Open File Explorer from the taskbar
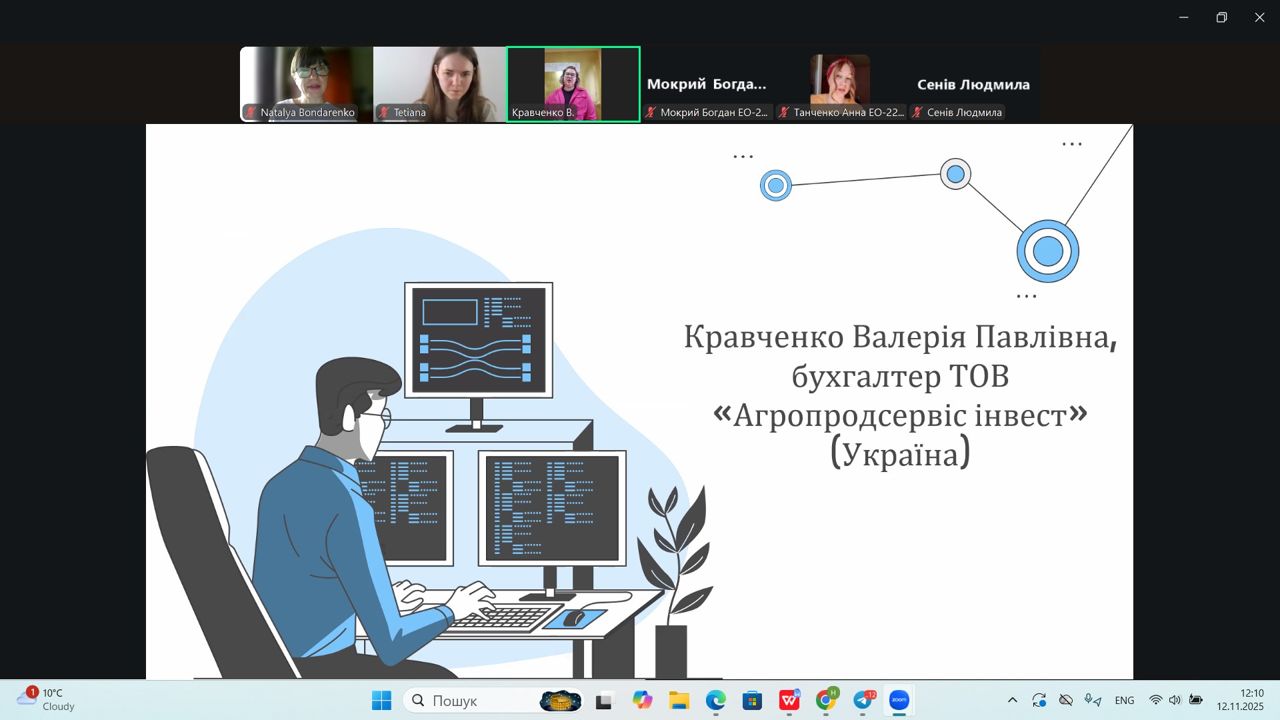The image size is (1280, 720). (x=678, y=700)
